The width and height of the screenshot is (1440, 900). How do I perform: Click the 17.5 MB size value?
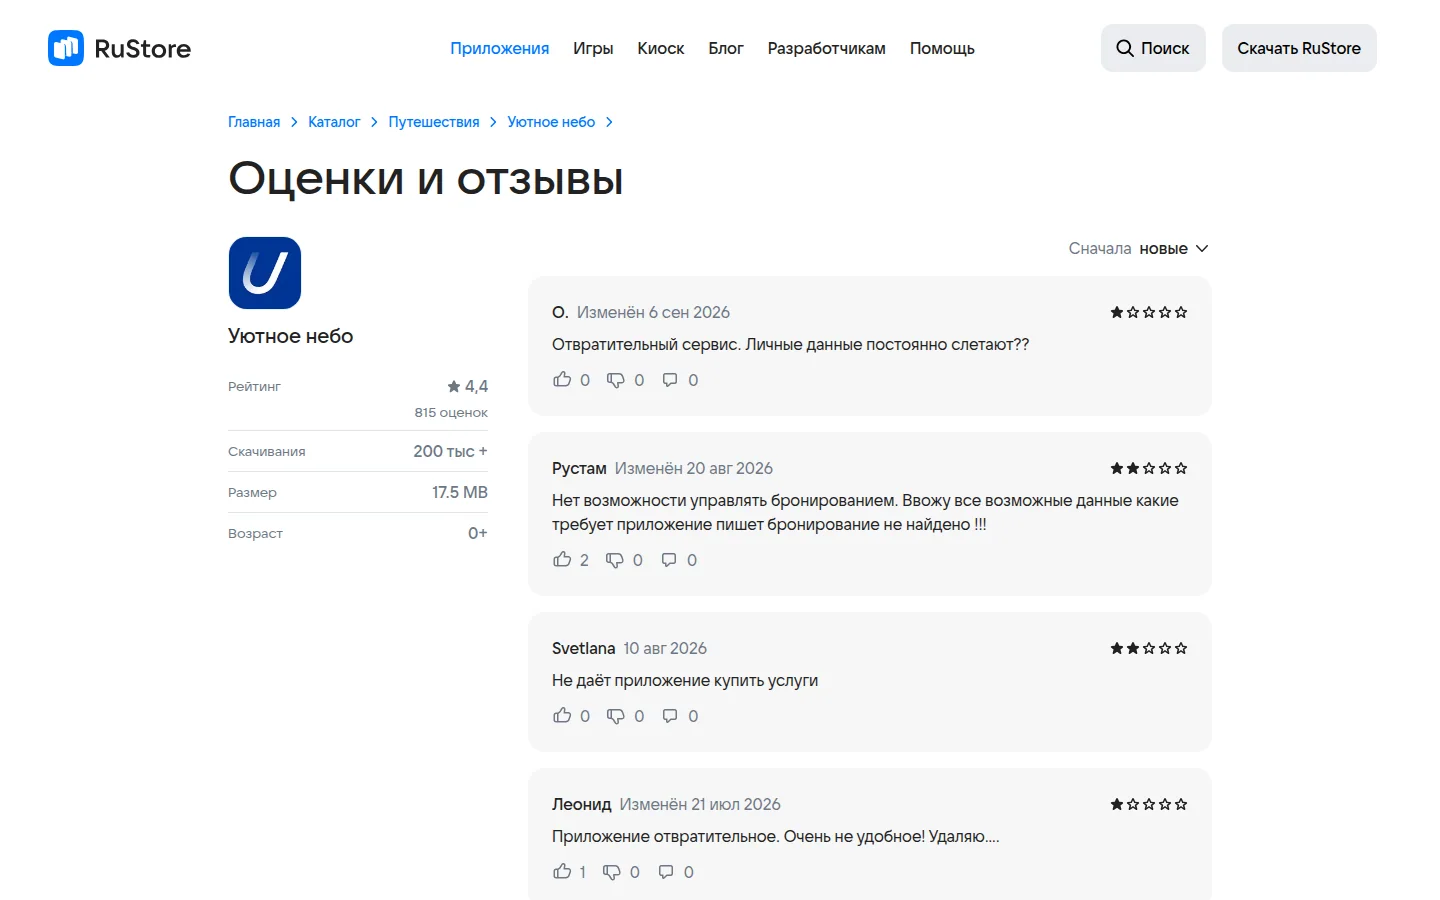pos(460,492)
